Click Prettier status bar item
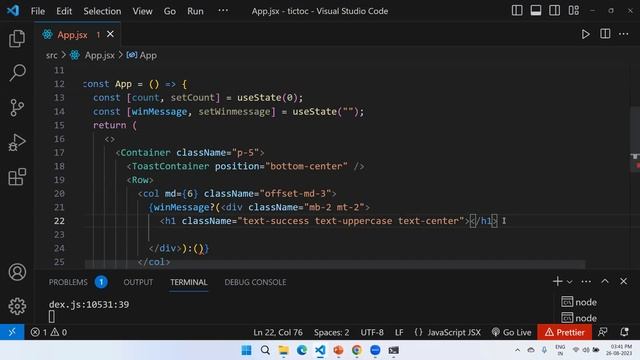 pos(564,332)
